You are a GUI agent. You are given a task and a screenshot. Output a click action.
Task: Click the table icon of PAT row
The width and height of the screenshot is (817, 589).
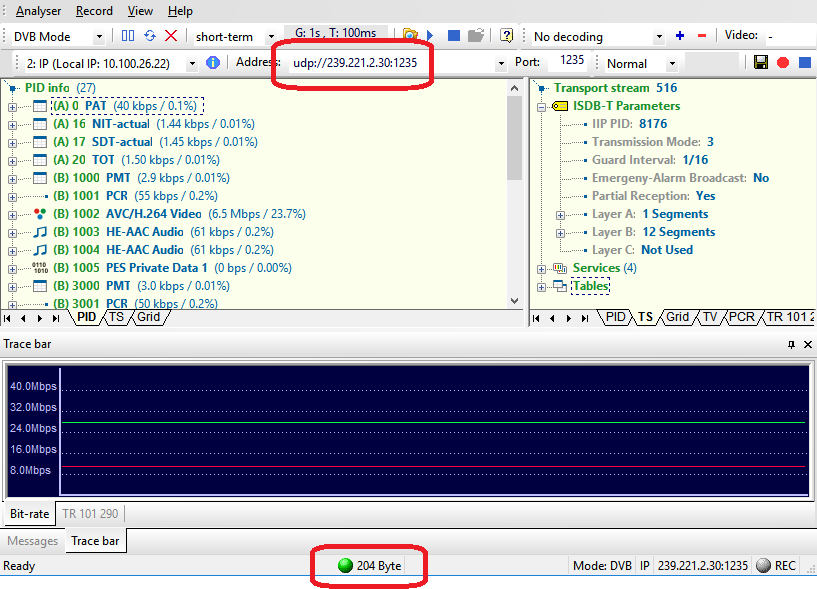pyautogui.click(x=40, y=106)
